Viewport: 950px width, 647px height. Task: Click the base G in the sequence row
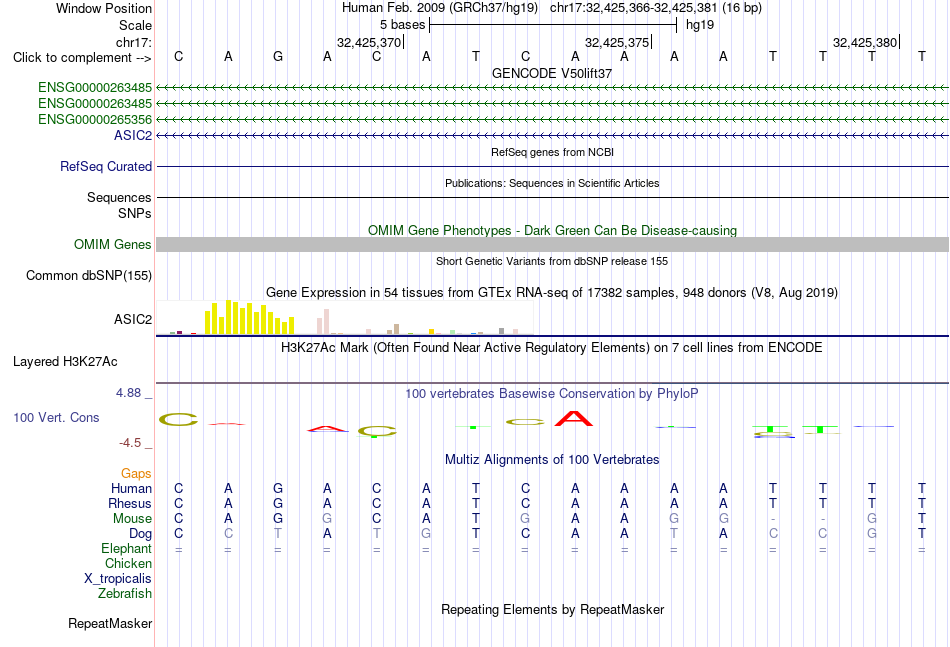(x=277, y=56)
